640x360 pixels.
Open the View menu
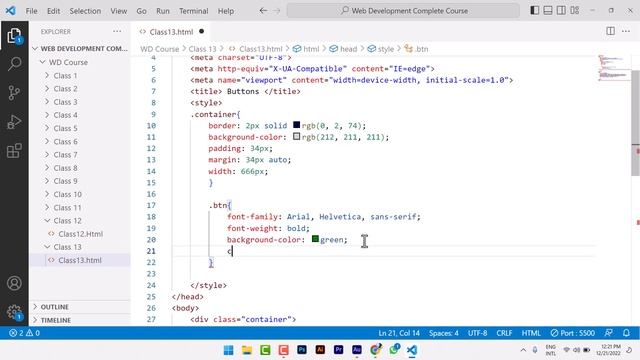coord(118,11)
